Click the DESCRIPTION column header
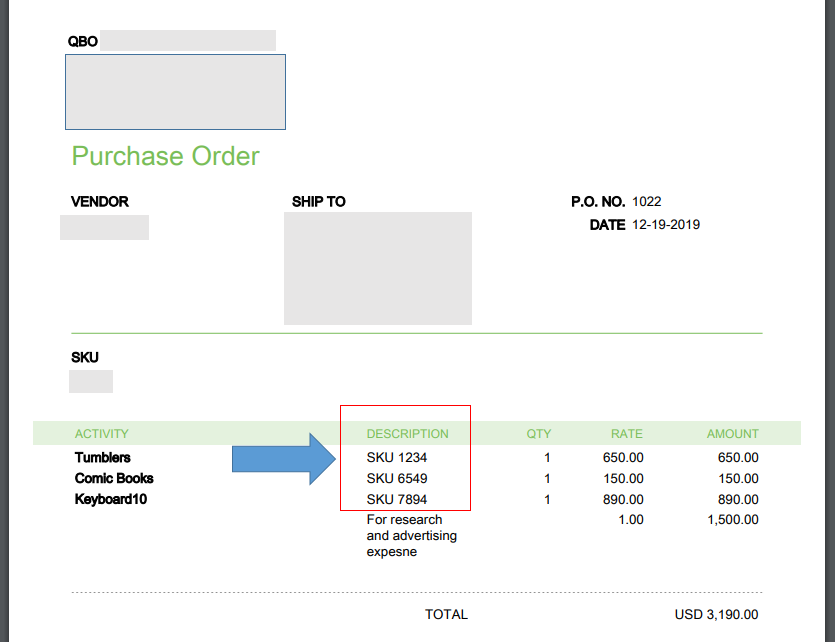 click(408, 434)
